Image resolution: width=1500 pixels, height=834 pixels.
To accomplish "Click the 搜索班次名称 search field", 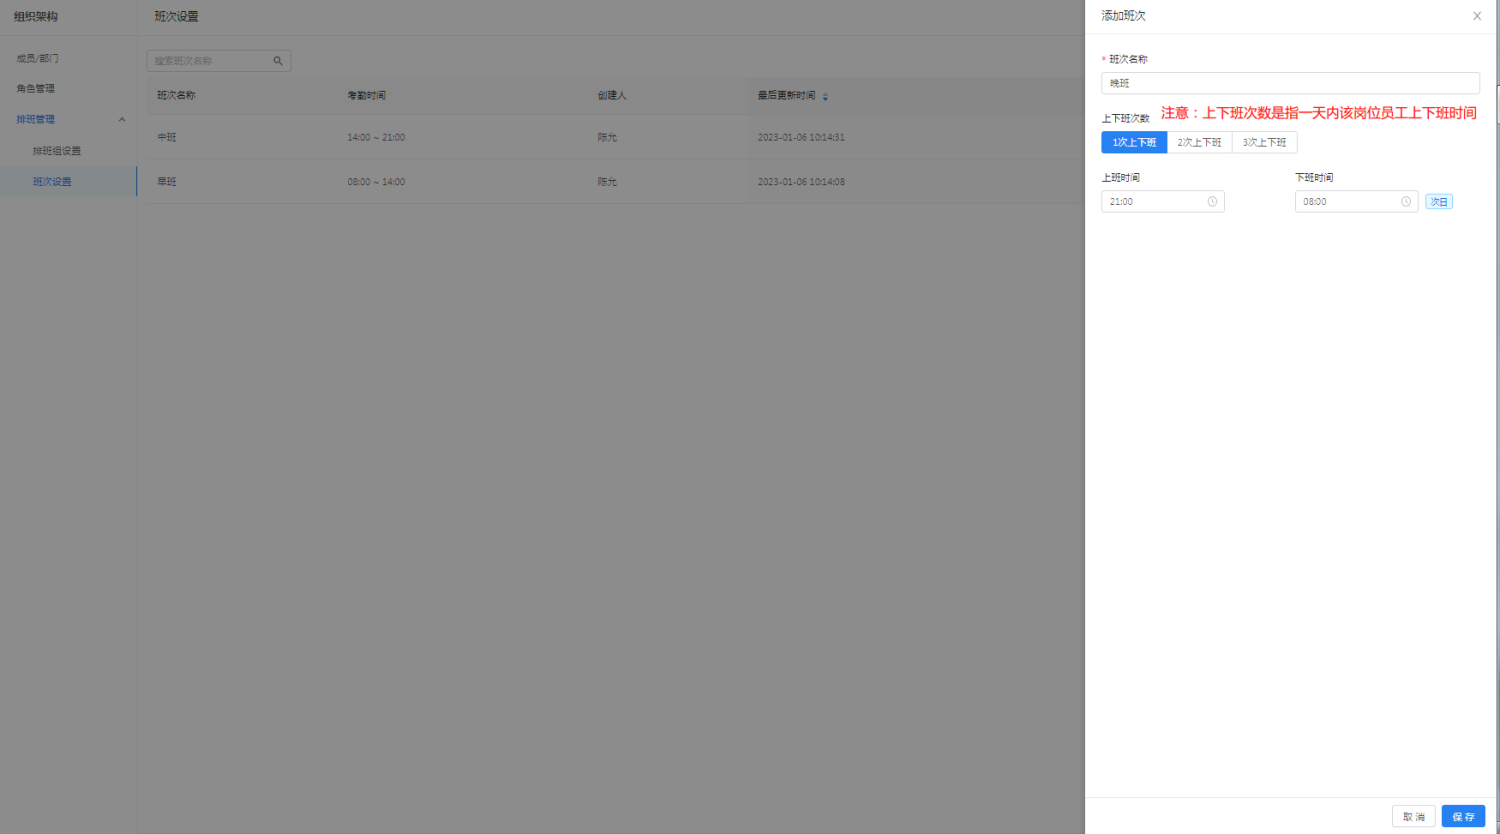I will [x=210, y=61].
